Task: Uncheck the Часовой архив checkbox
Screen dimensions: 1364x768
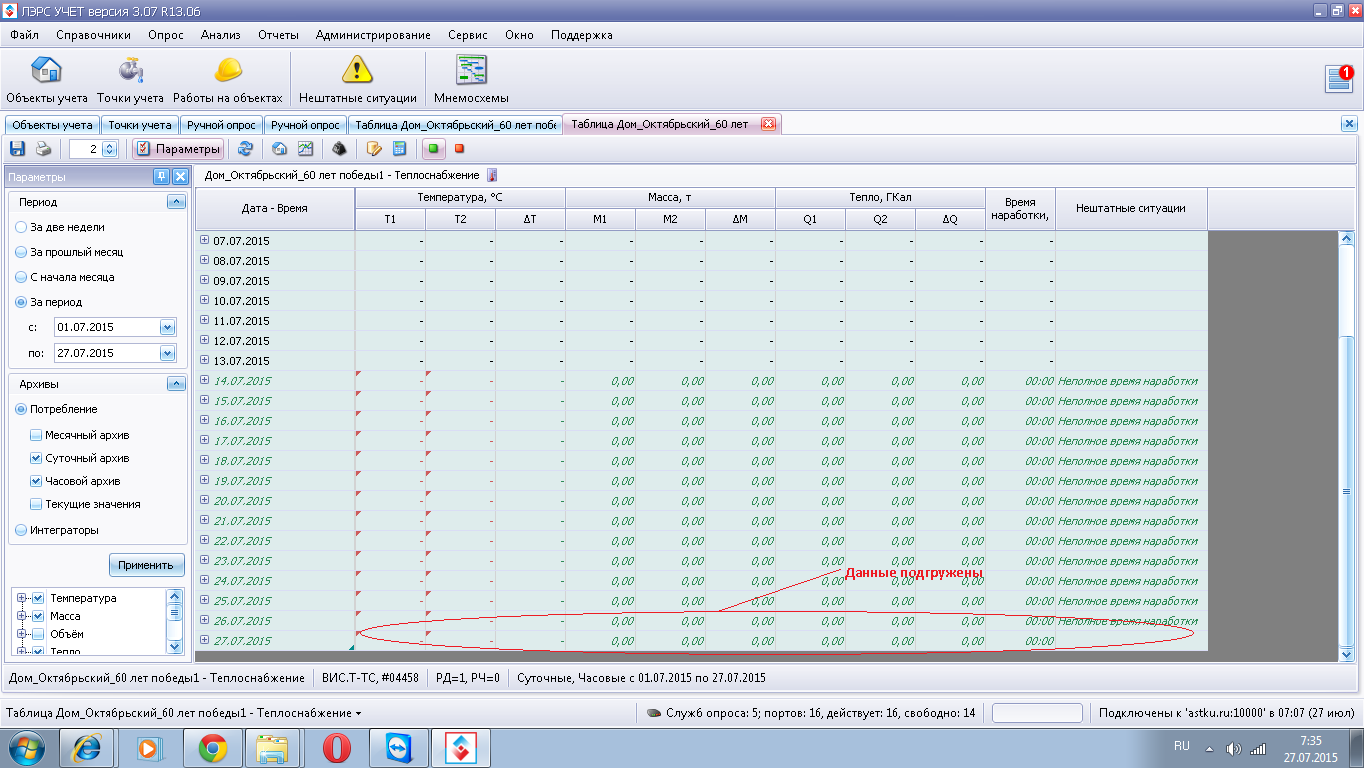Action: click(36, 481)
